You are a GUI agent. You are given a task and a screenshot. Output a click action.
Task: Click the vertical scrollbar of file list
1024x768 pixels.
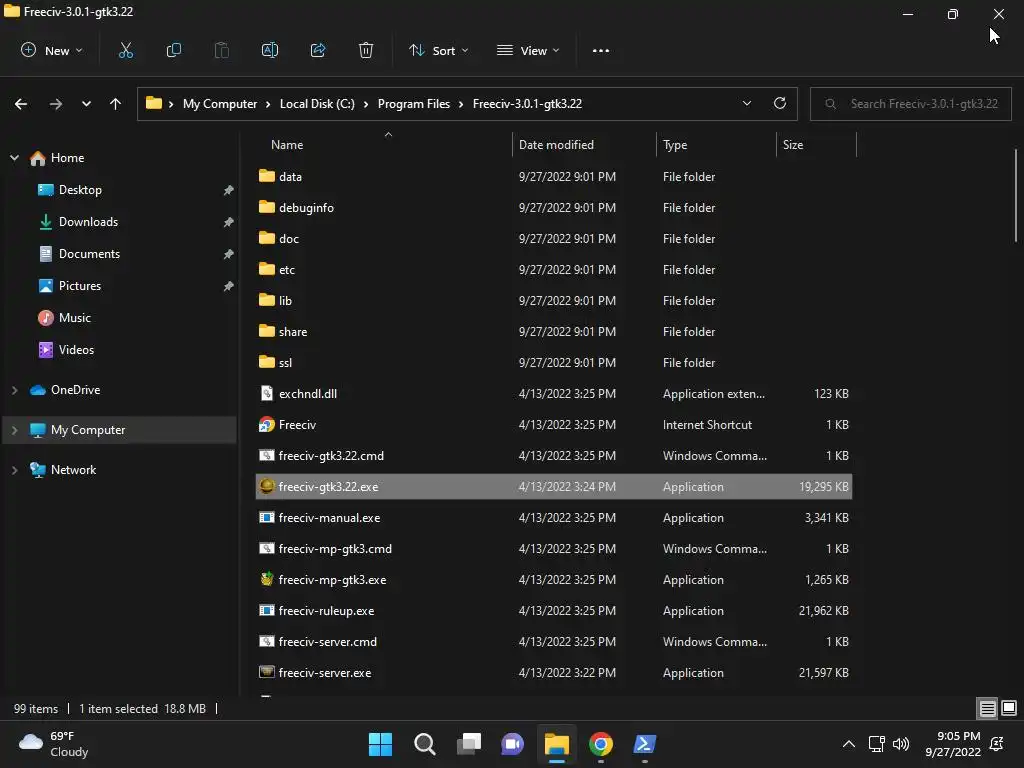(x=1016, y=196)
